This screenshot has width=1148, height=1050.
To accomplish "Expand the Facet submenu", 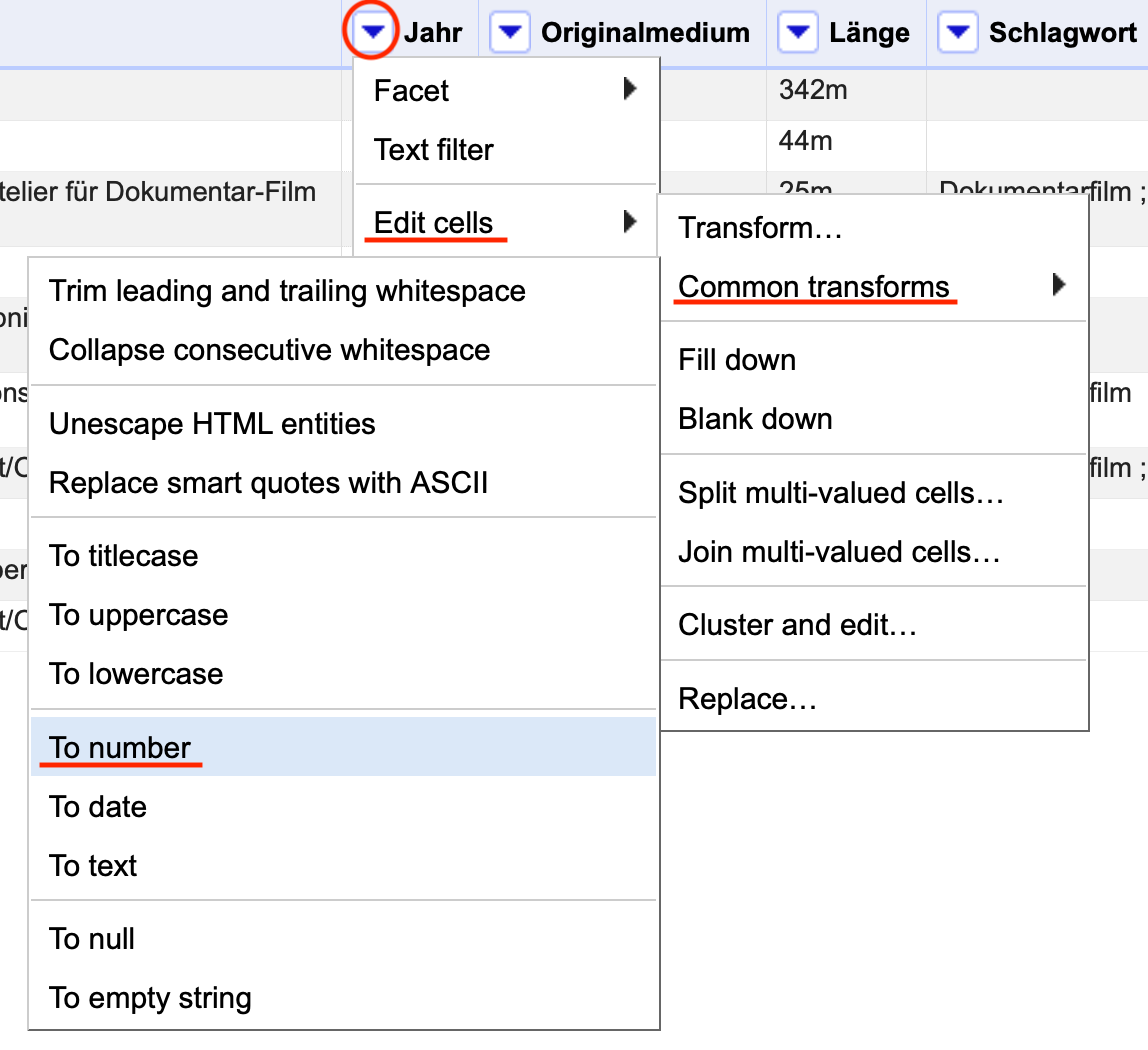I will tap(506, 90).
